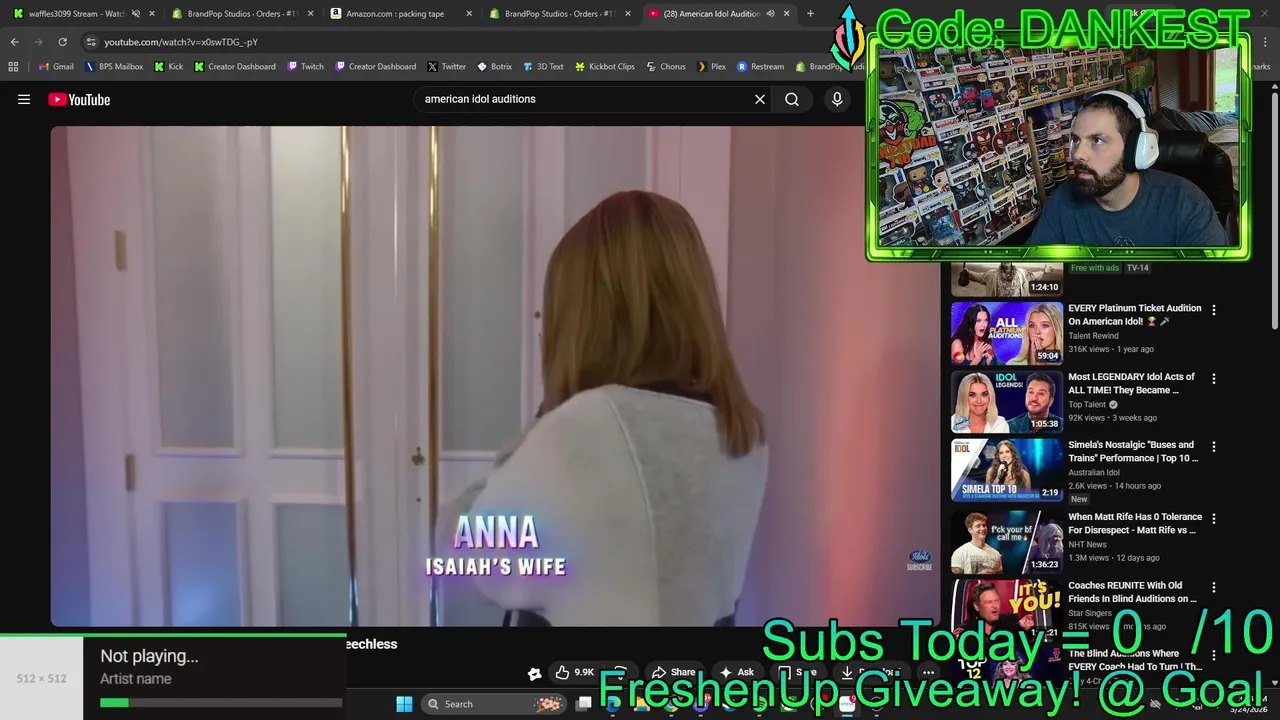The height and width of the screenshot is (720, 1280).
Task: Dislike the current video
Action: (x=620, y=672)
